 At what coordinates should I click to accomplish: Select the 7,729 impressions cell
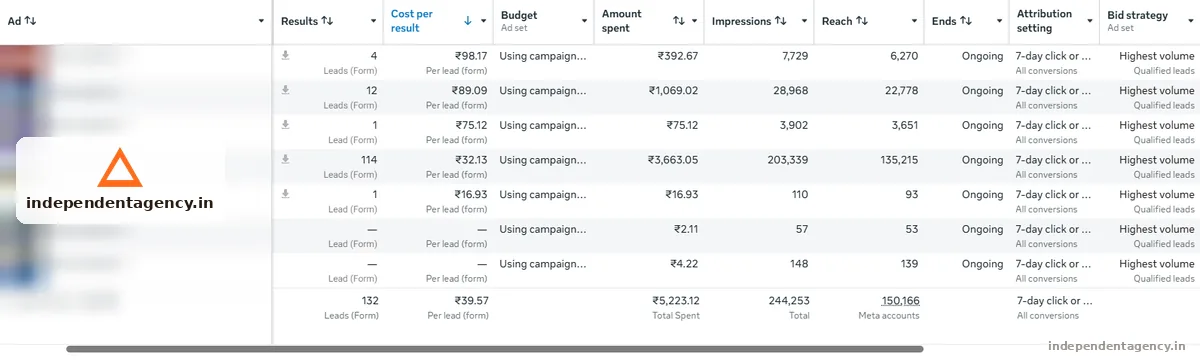coord(794,56)
